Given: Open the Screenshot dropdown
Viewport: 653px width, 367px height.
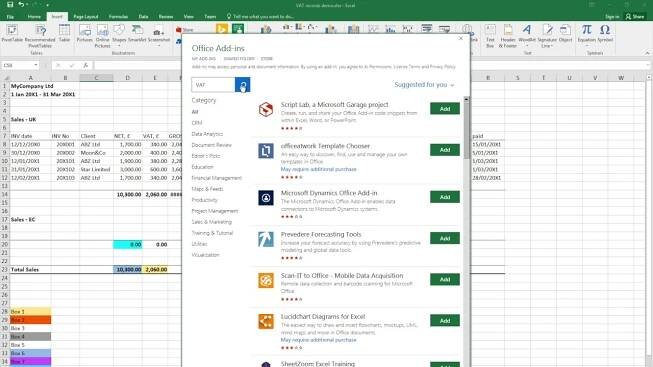Looking at the screenshot, I should 159,35.
